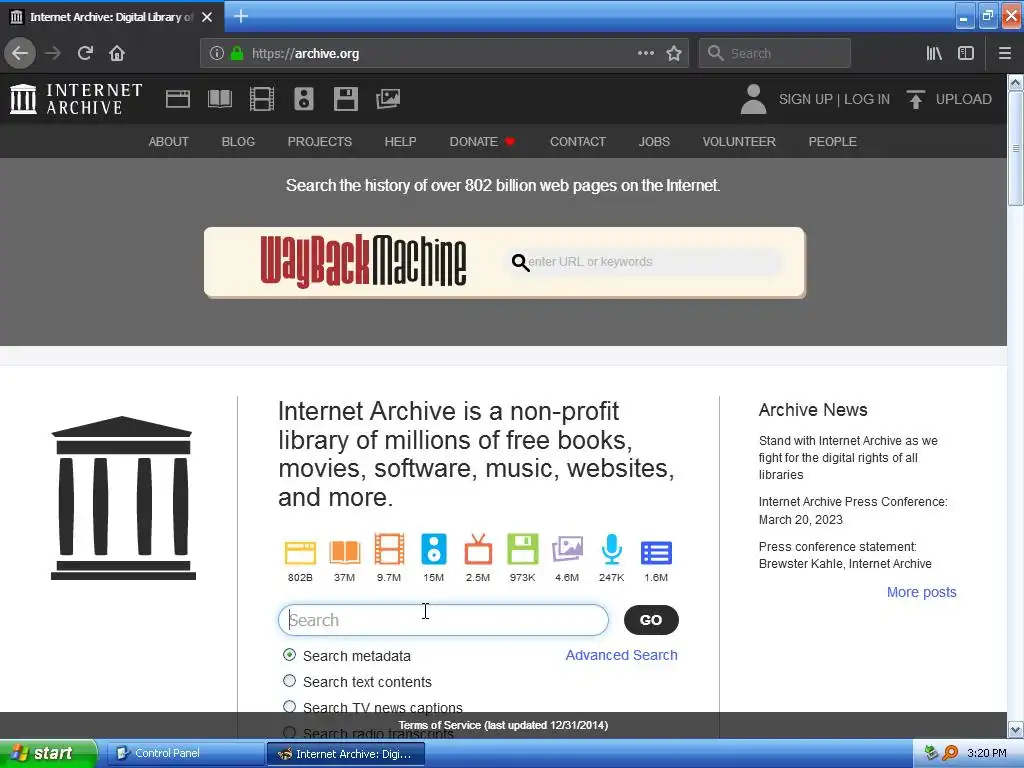
Task: Close the Internet Archive tab
Action: 207,17
